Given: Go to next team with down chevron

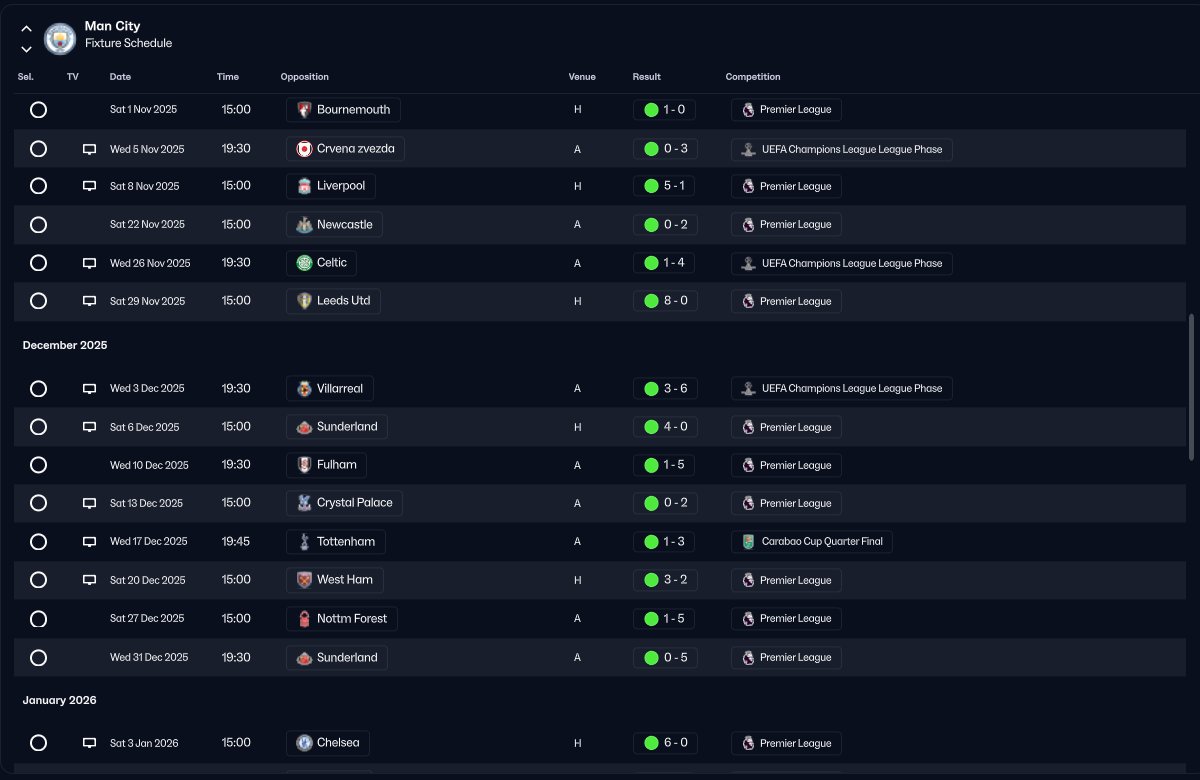Looking at the screenshot, I should [27, 49].
